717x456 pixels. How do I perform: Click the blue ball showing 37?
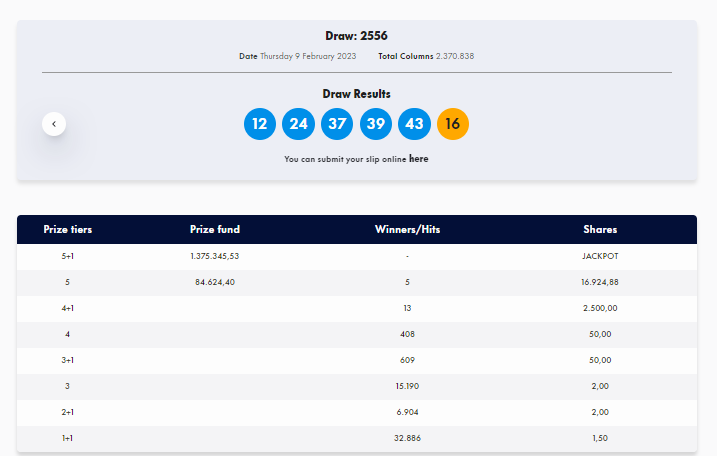tap(337, 124)
